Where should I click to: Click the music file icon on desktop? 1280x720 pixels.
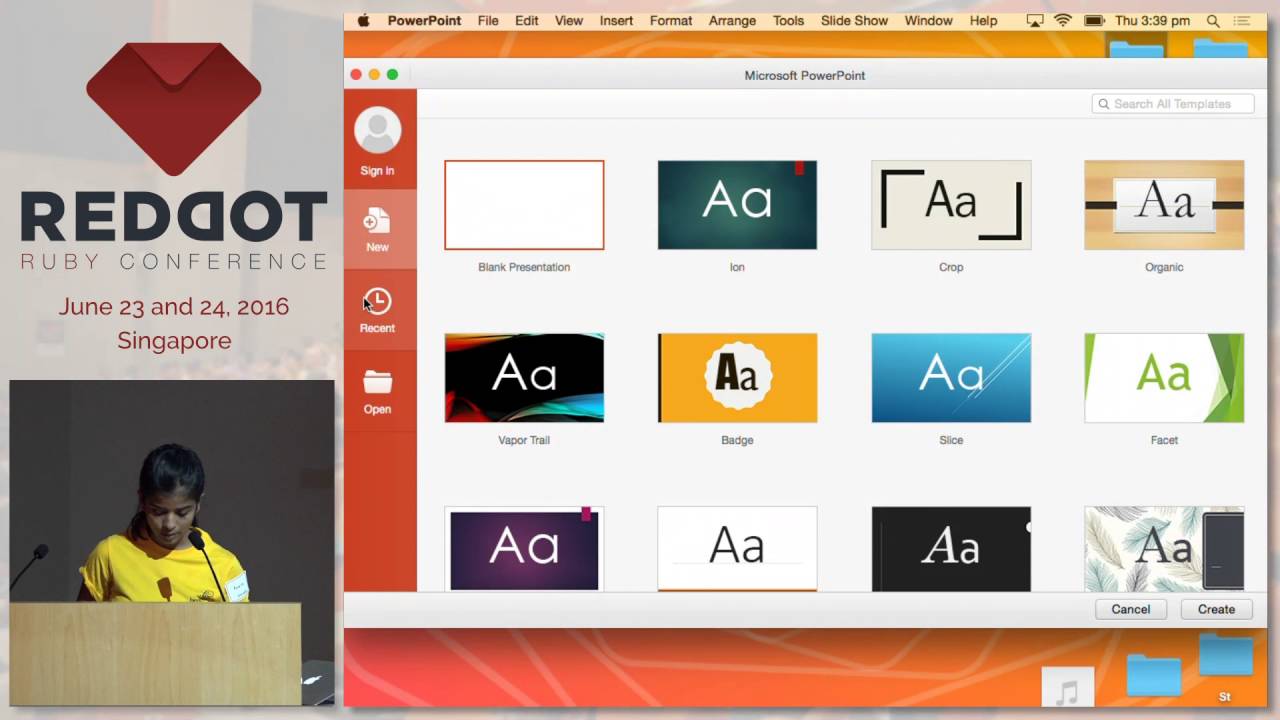1067,688
